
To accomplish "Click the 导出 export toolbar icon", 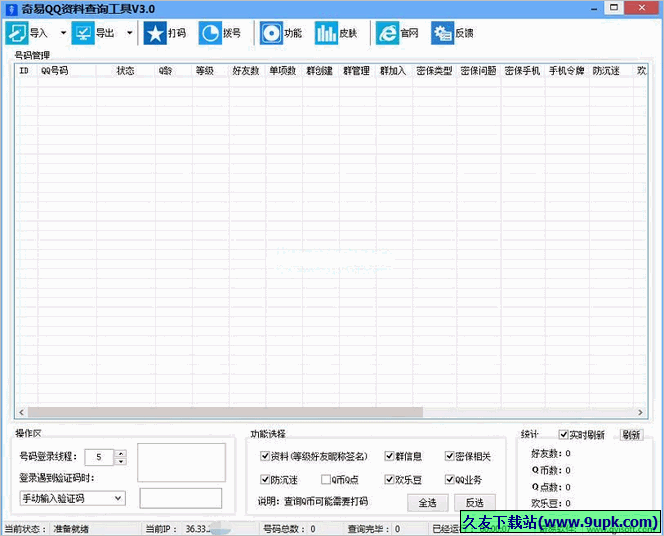I will (83, 33).
